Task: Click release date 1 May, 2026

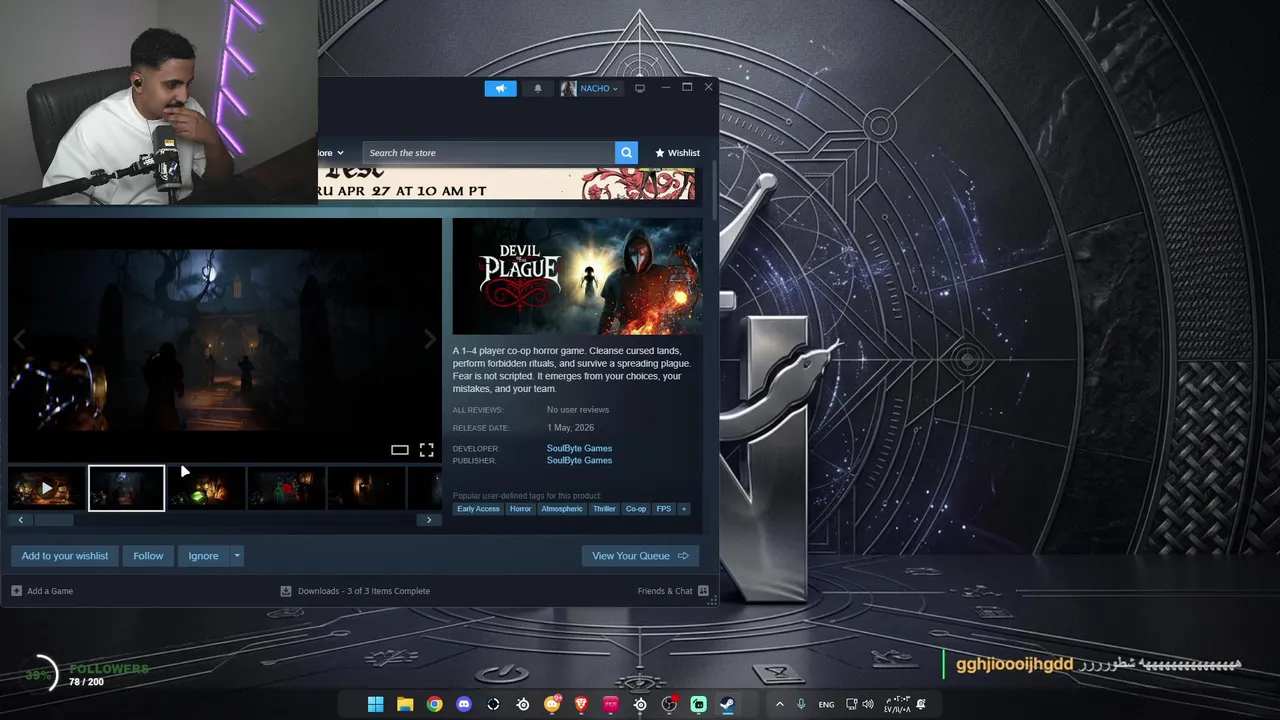Action: (570, 428)
